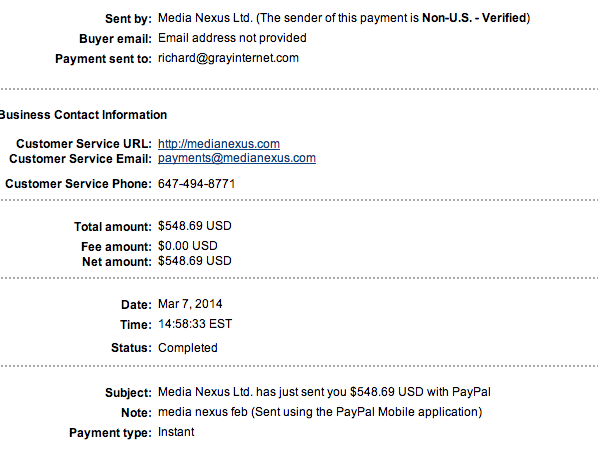The image size is (598, 460).
Task: Click the Fee amount $0.00 USD value
Action: (x=188, y=246)
